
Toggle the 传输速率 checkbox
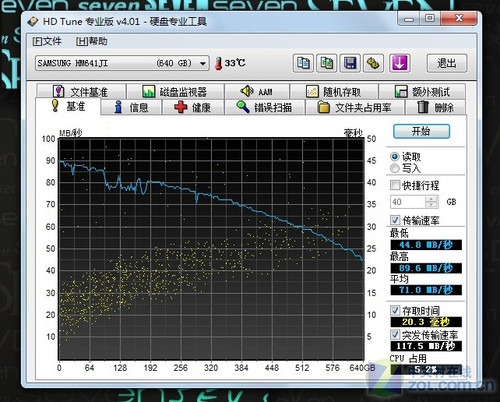click(395, 220)
